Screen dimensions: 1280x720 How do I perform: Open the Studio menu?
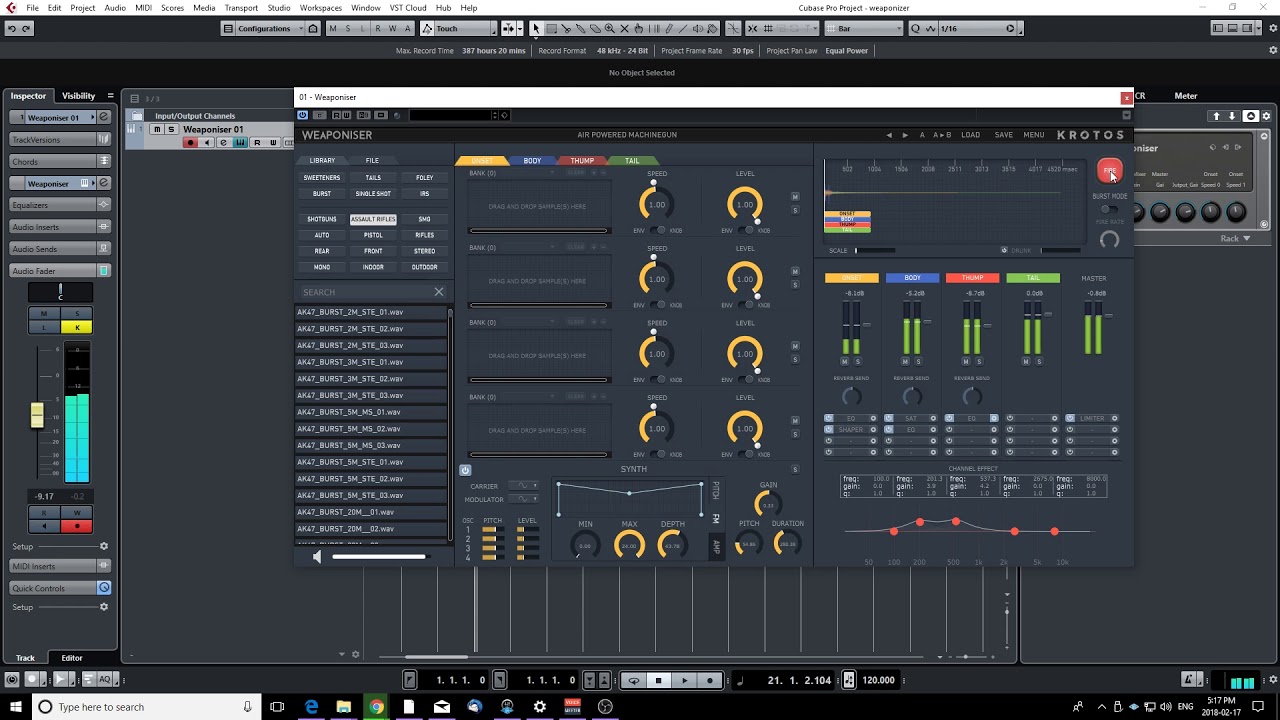[x=279, y=8]
